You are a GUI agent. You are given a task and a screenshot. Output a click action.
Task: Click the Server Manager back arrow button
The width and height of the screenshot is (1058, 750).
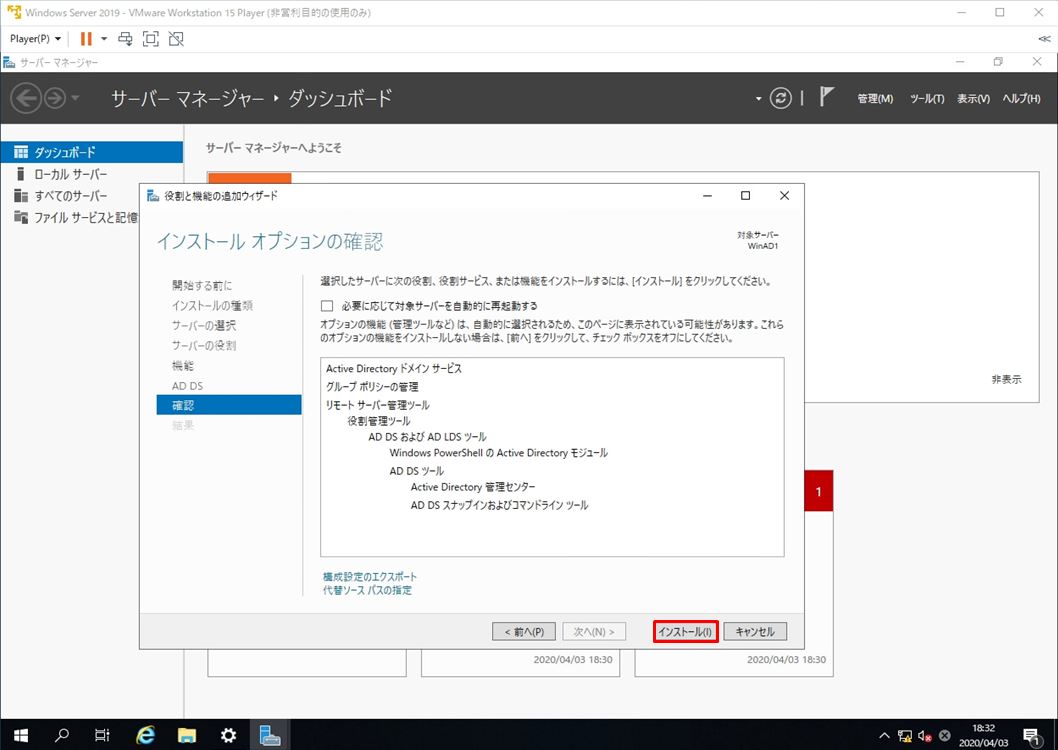[x=26, y=98]
